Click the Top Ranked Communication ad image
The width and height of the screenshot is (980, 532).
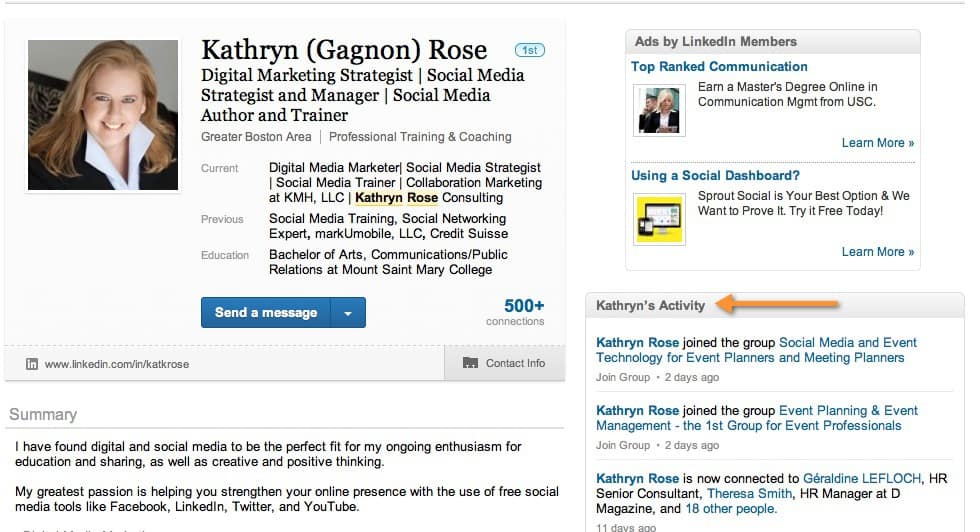(658, 110)
